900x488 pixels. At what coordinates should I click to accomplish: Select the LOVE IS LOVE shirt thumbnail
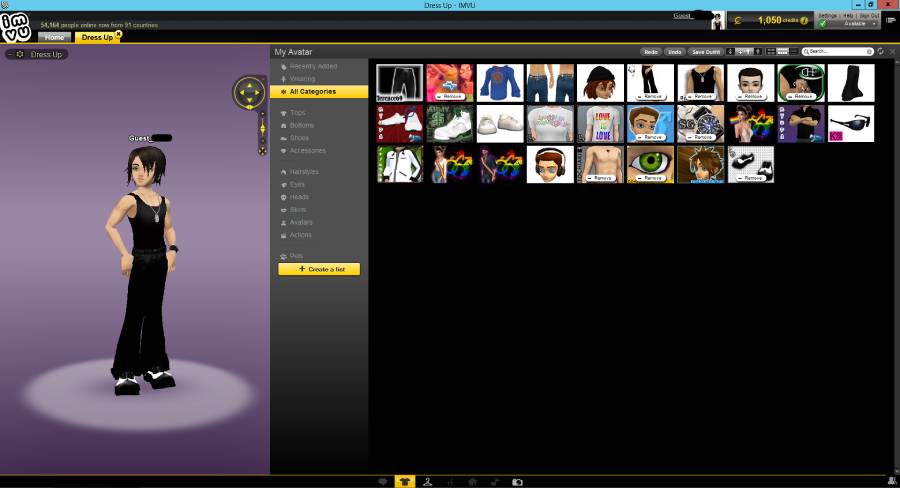600,123
